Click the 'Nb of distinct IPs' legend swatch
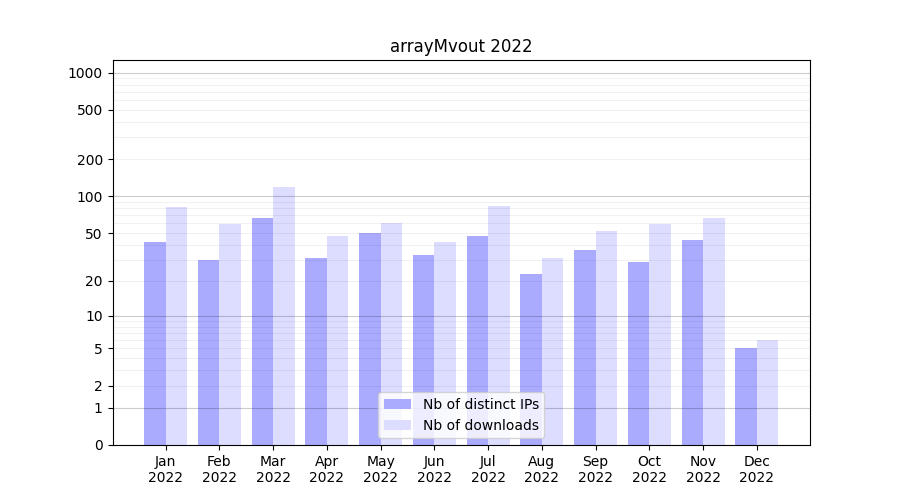The width and height of the screenshot is (900, 500). click(x=397, y=404)
